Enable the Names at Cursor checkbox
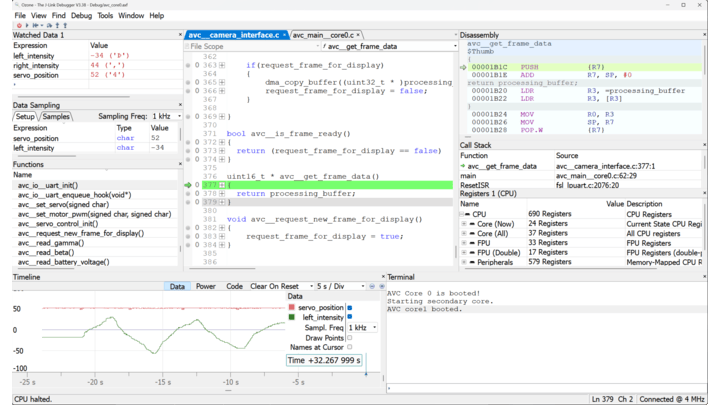Viewport: 720px width, 405px height. [350, 347]
